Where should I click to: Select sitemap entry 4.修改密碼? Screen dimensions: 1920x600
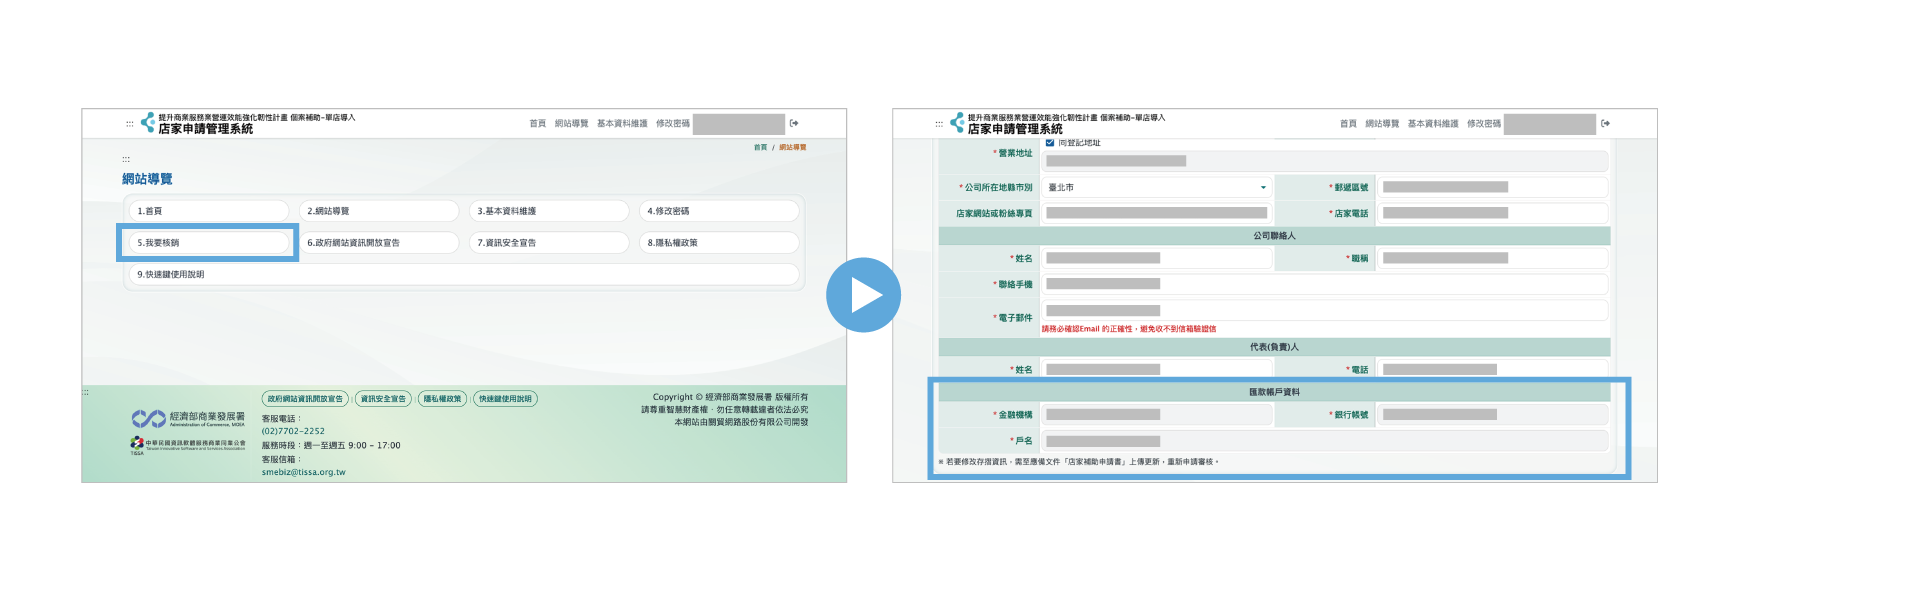click(x=719, y=211)
